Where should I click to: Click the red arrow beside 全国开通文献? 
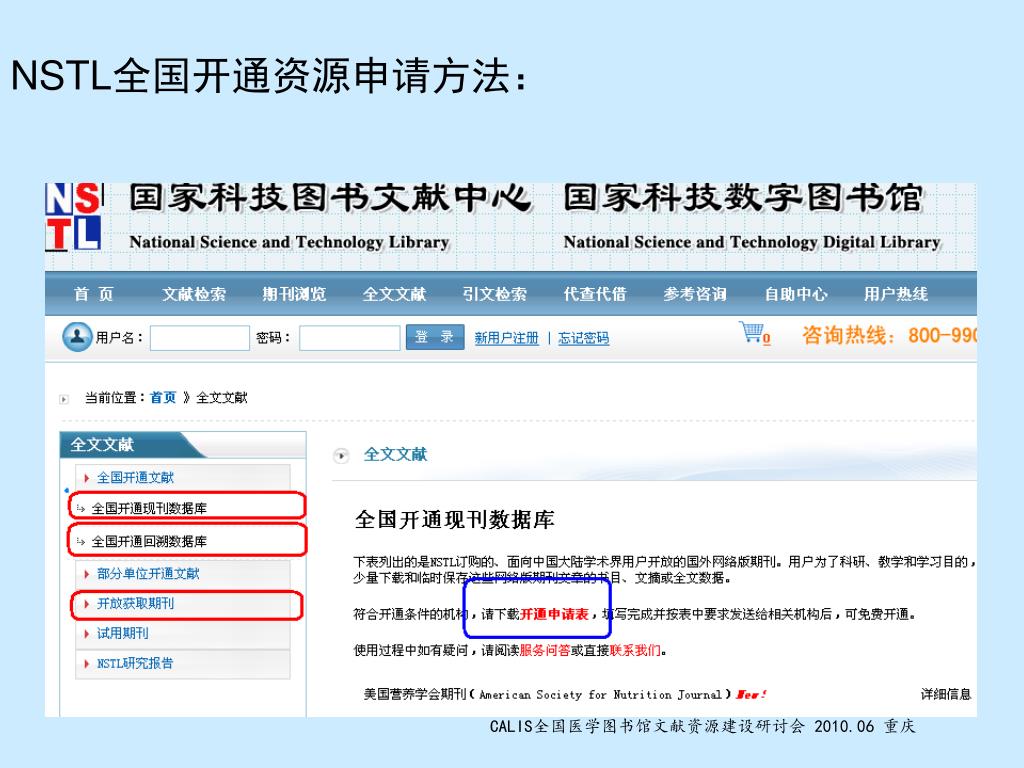click(87, 478)
